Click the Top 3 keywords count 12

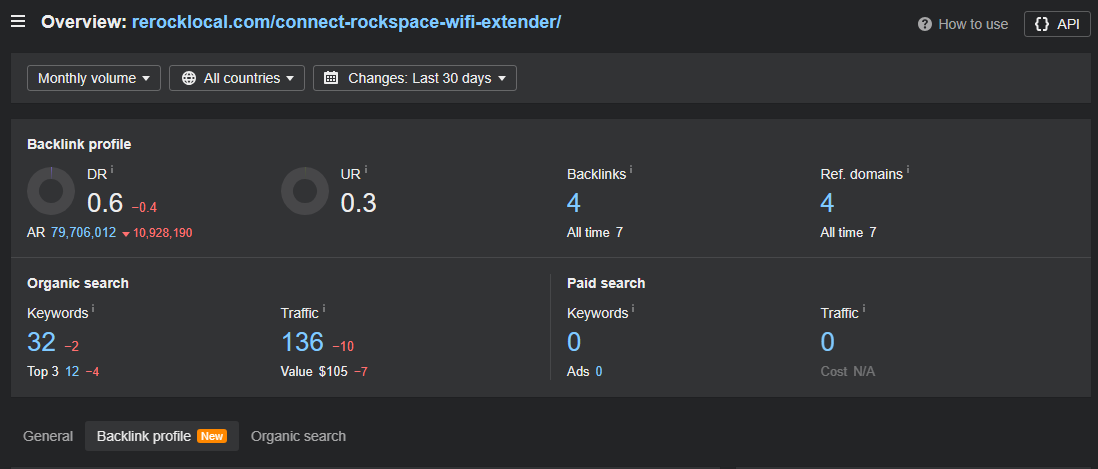pyautogui.click(x=72, y=372)
